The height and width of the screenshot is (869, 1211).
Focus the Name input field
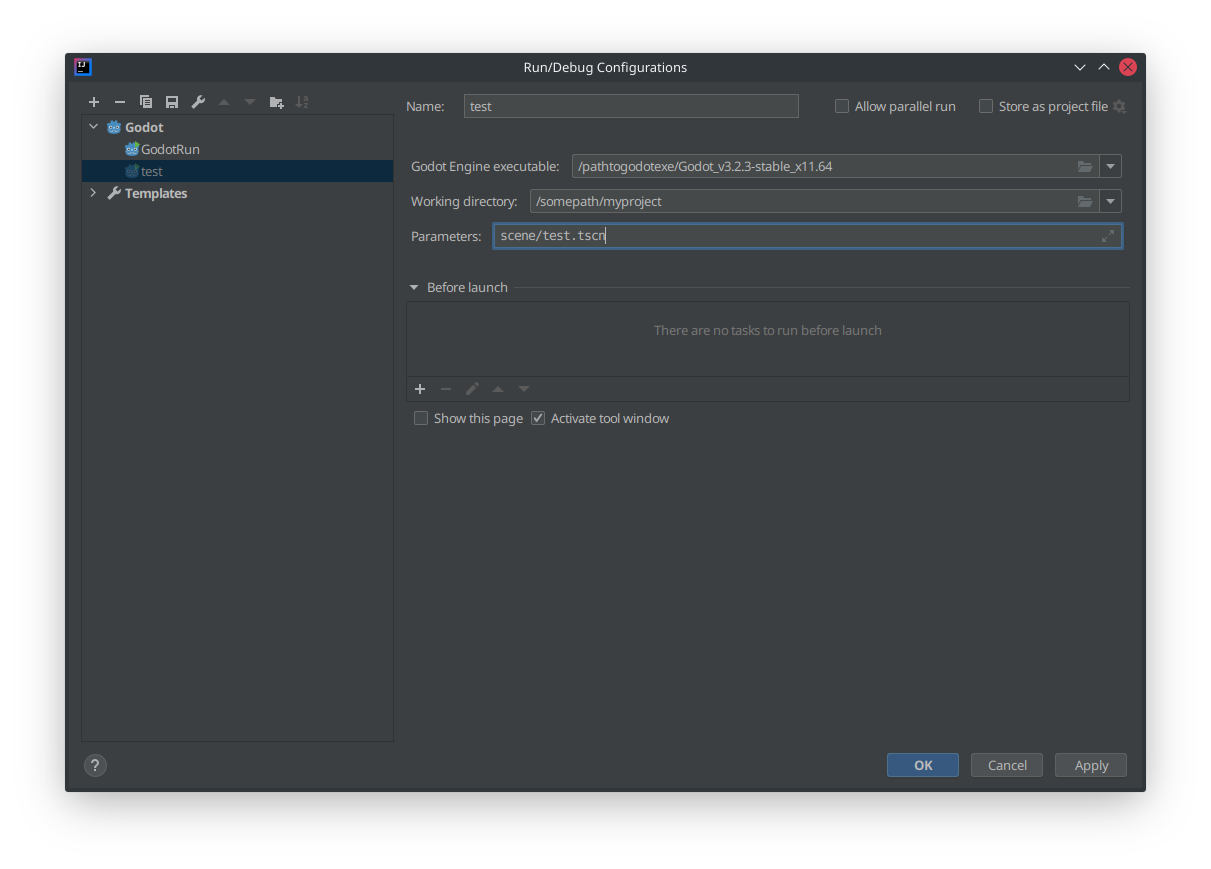tap(631, 106)
